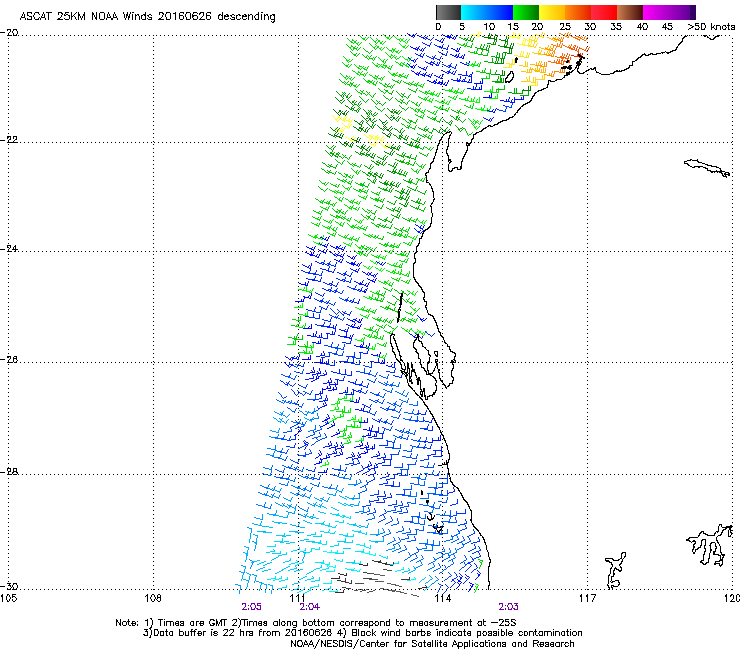Image resolution: width=740 pixels, height=650 pixels.
Task: Click the note 'Data buffer is 22 hrs'
Action: coord(201,633)
